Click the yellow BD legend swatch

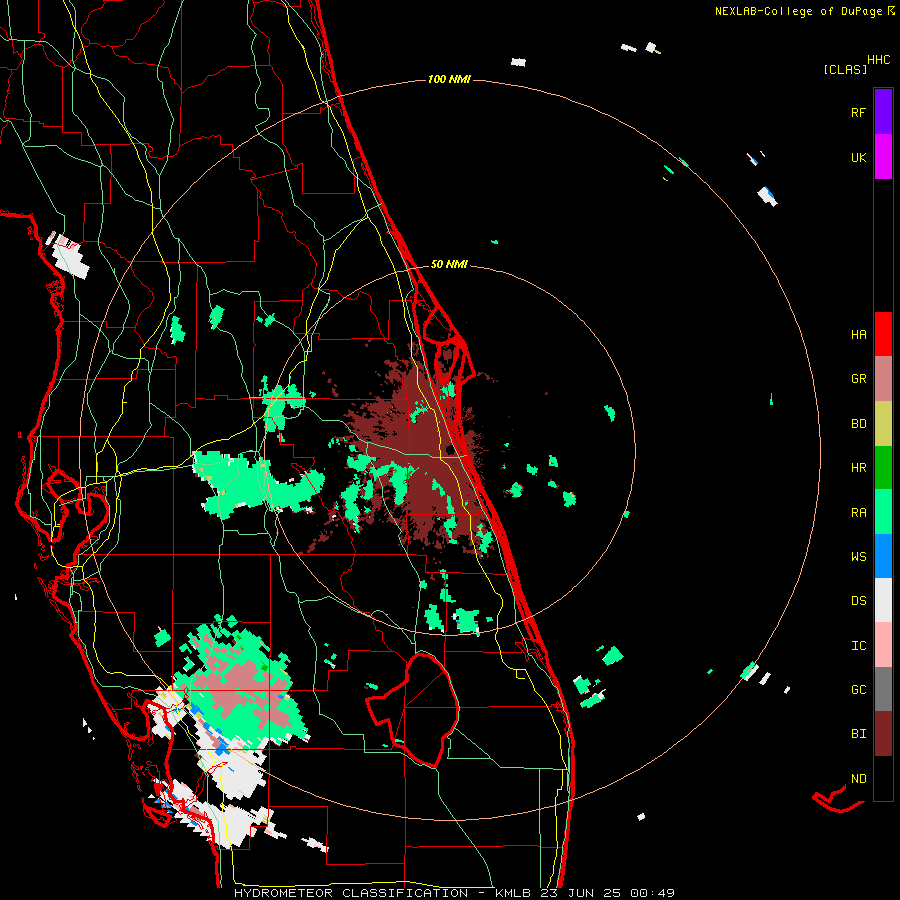tap(883, 424)
